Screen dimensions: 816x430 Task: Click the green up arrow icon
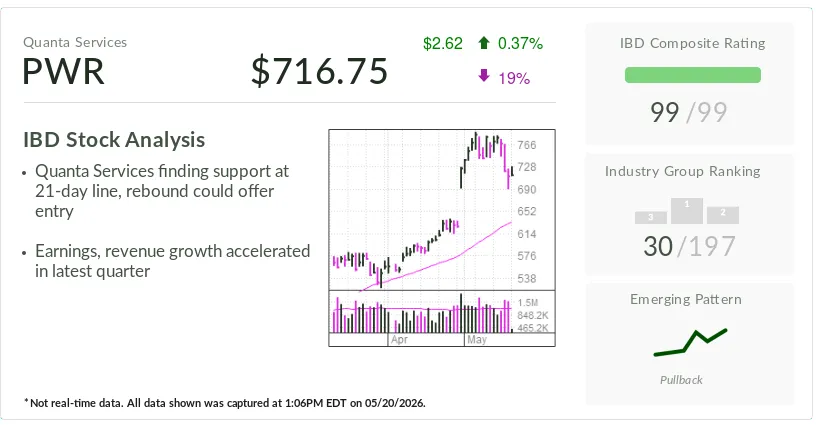coord(483,43)
